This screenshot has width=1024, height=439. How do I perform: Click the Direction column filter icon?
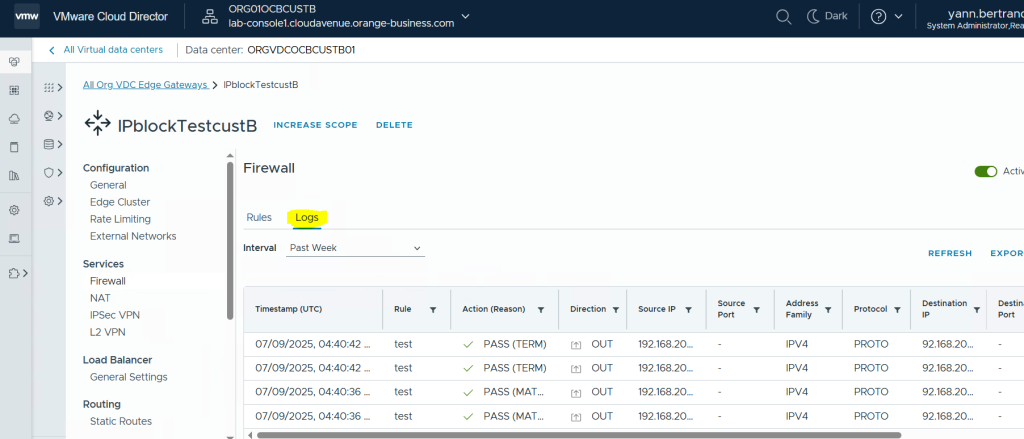[x=616, y=310]
